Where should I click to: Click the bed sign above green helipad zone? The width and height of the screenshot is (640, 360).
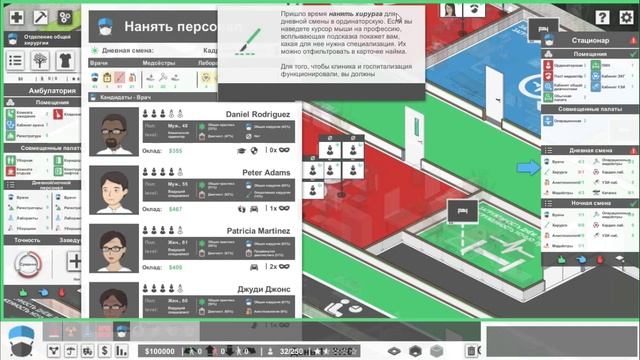tap(462, 211)
